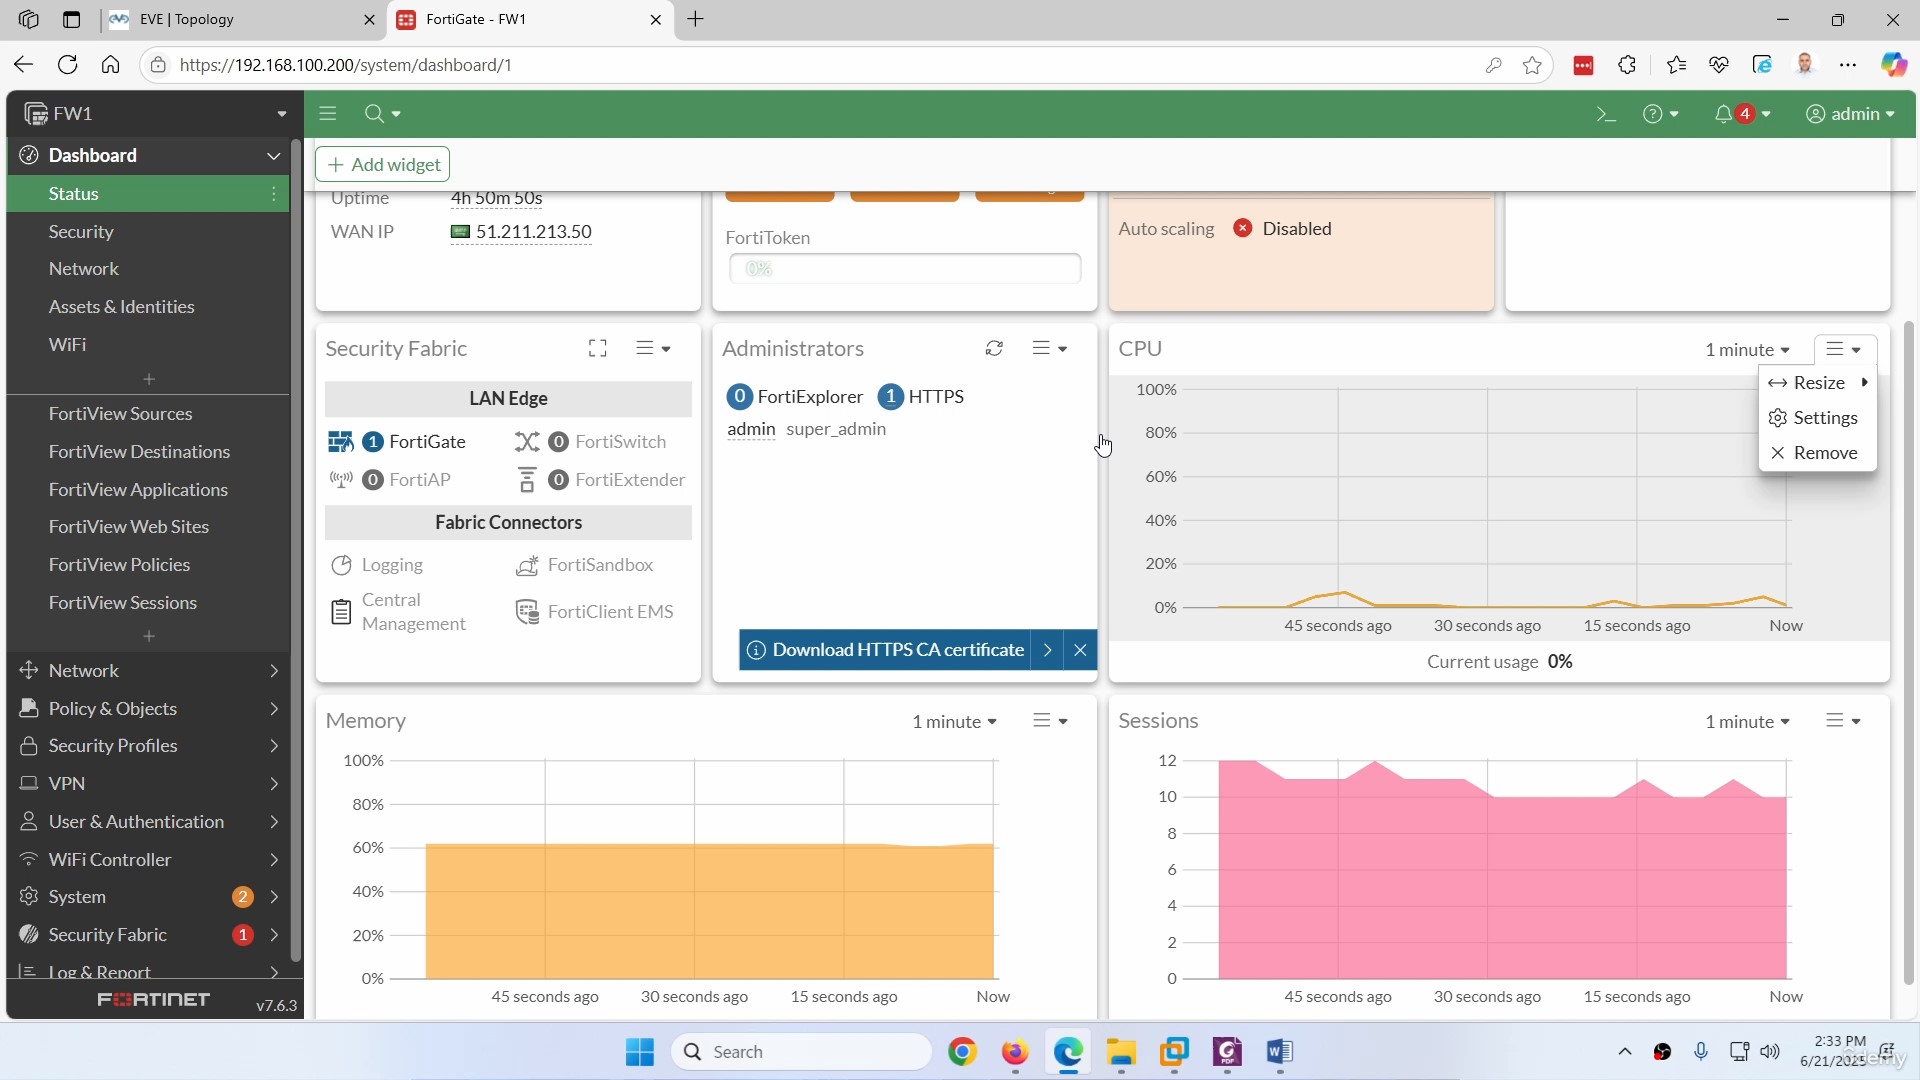Image resolution: width=1920 pixels, height=1080 pixels.
Task: Expand Security Profiles menu
Action: (149, 746)
